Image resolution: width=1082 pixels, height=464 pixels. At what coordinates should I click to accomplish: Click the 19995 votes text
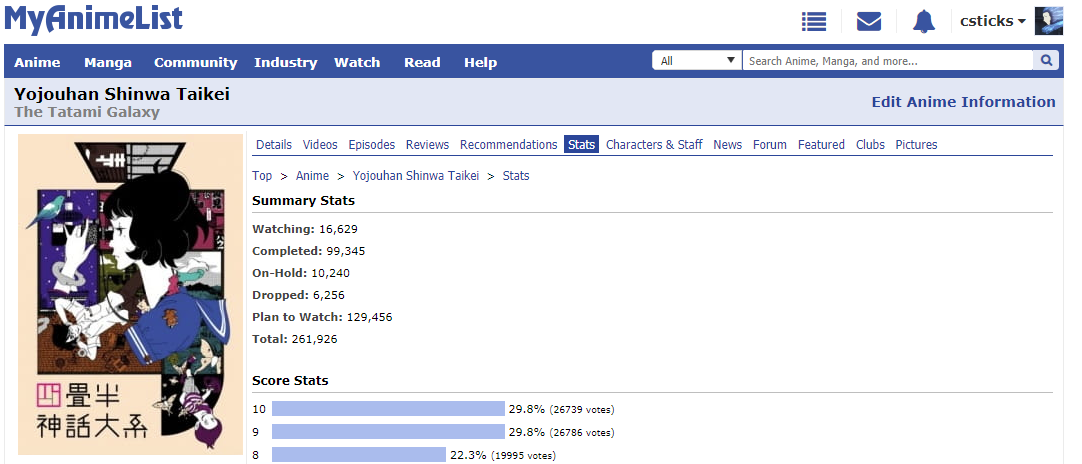click(523, 455)
